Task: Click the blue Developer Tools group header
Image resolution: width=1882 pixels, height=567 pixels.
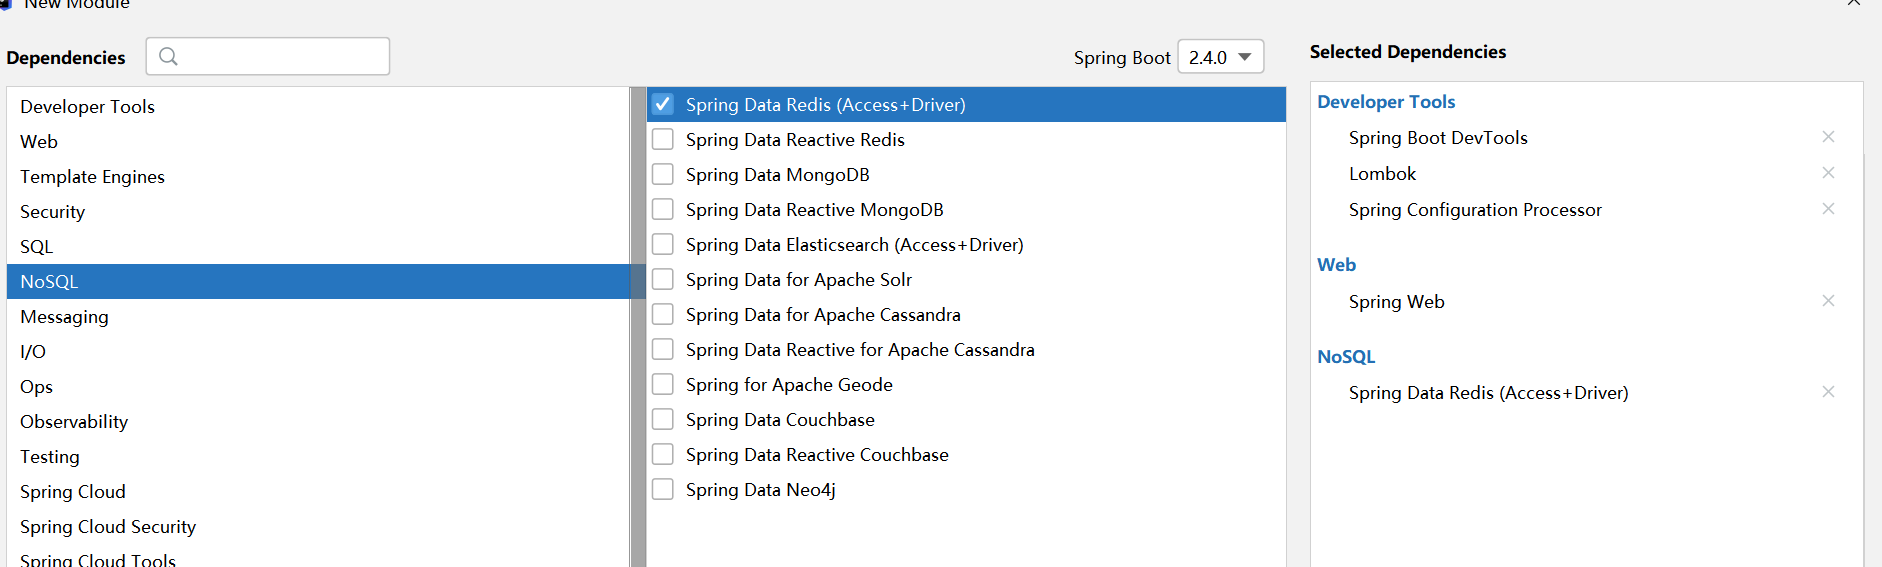Action: click(1386, 101)
